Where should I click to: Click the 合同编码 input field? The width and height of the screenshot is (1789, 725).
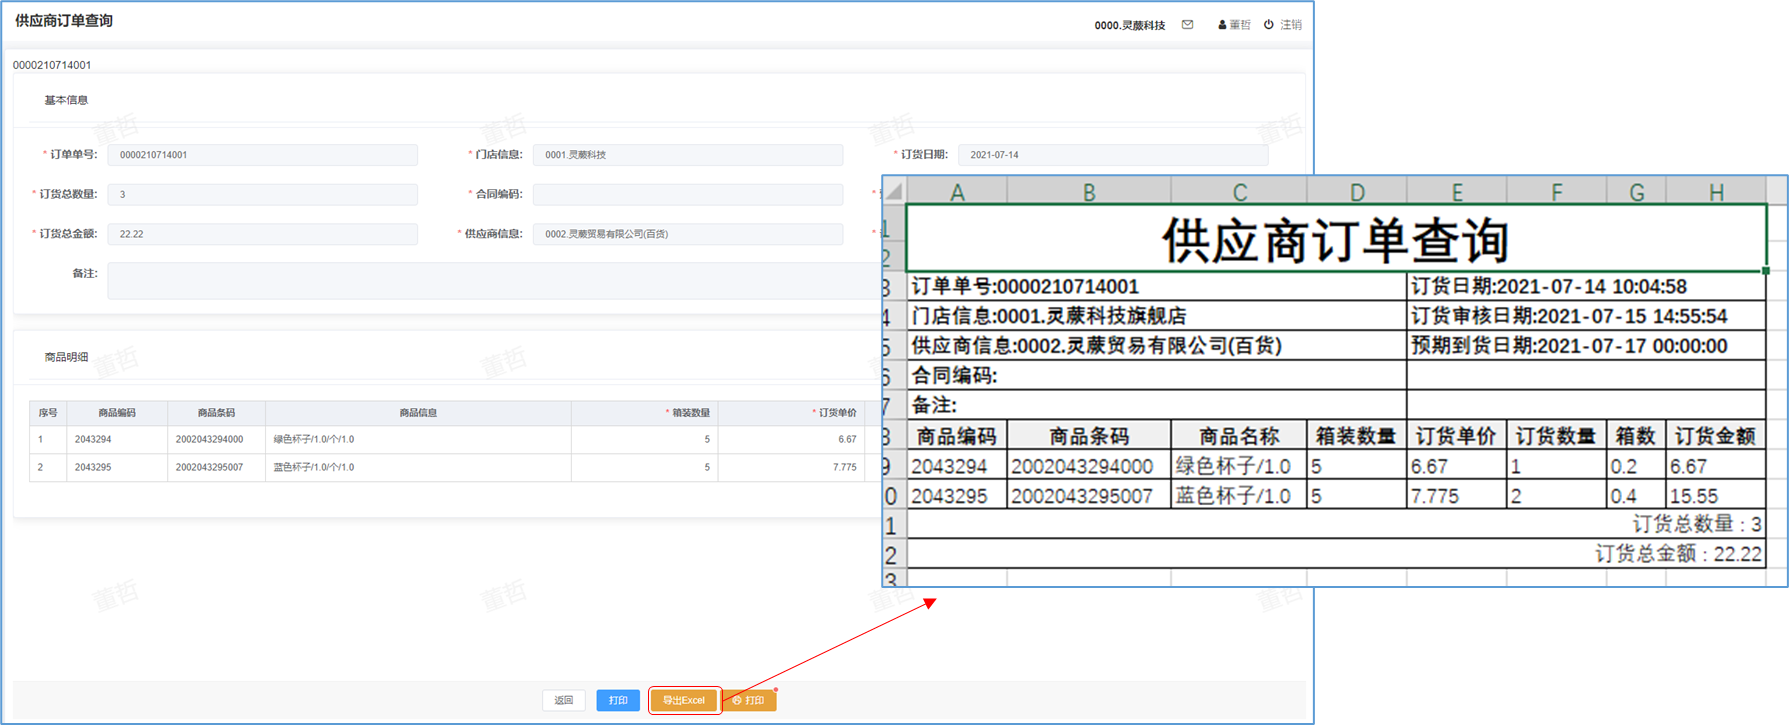[x=687, y=194]
